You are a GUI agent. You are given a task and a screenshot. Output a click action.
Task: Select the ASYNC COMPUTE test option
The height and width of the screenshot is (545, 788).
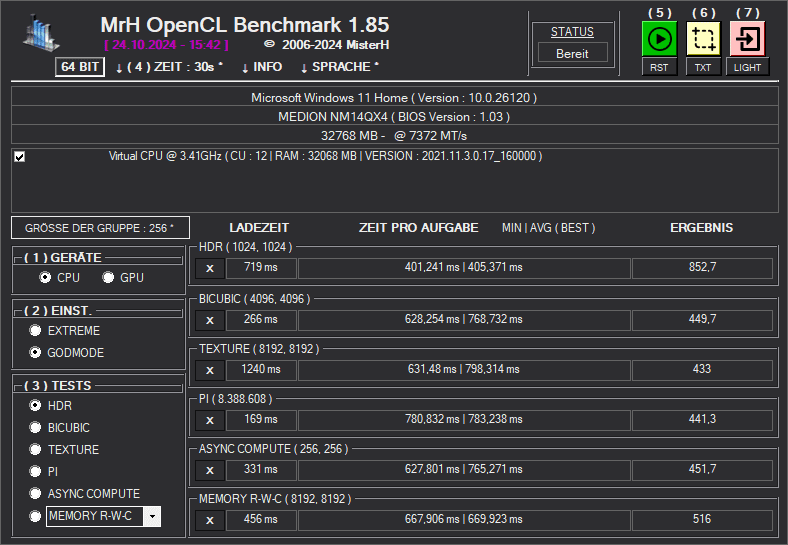35,494
